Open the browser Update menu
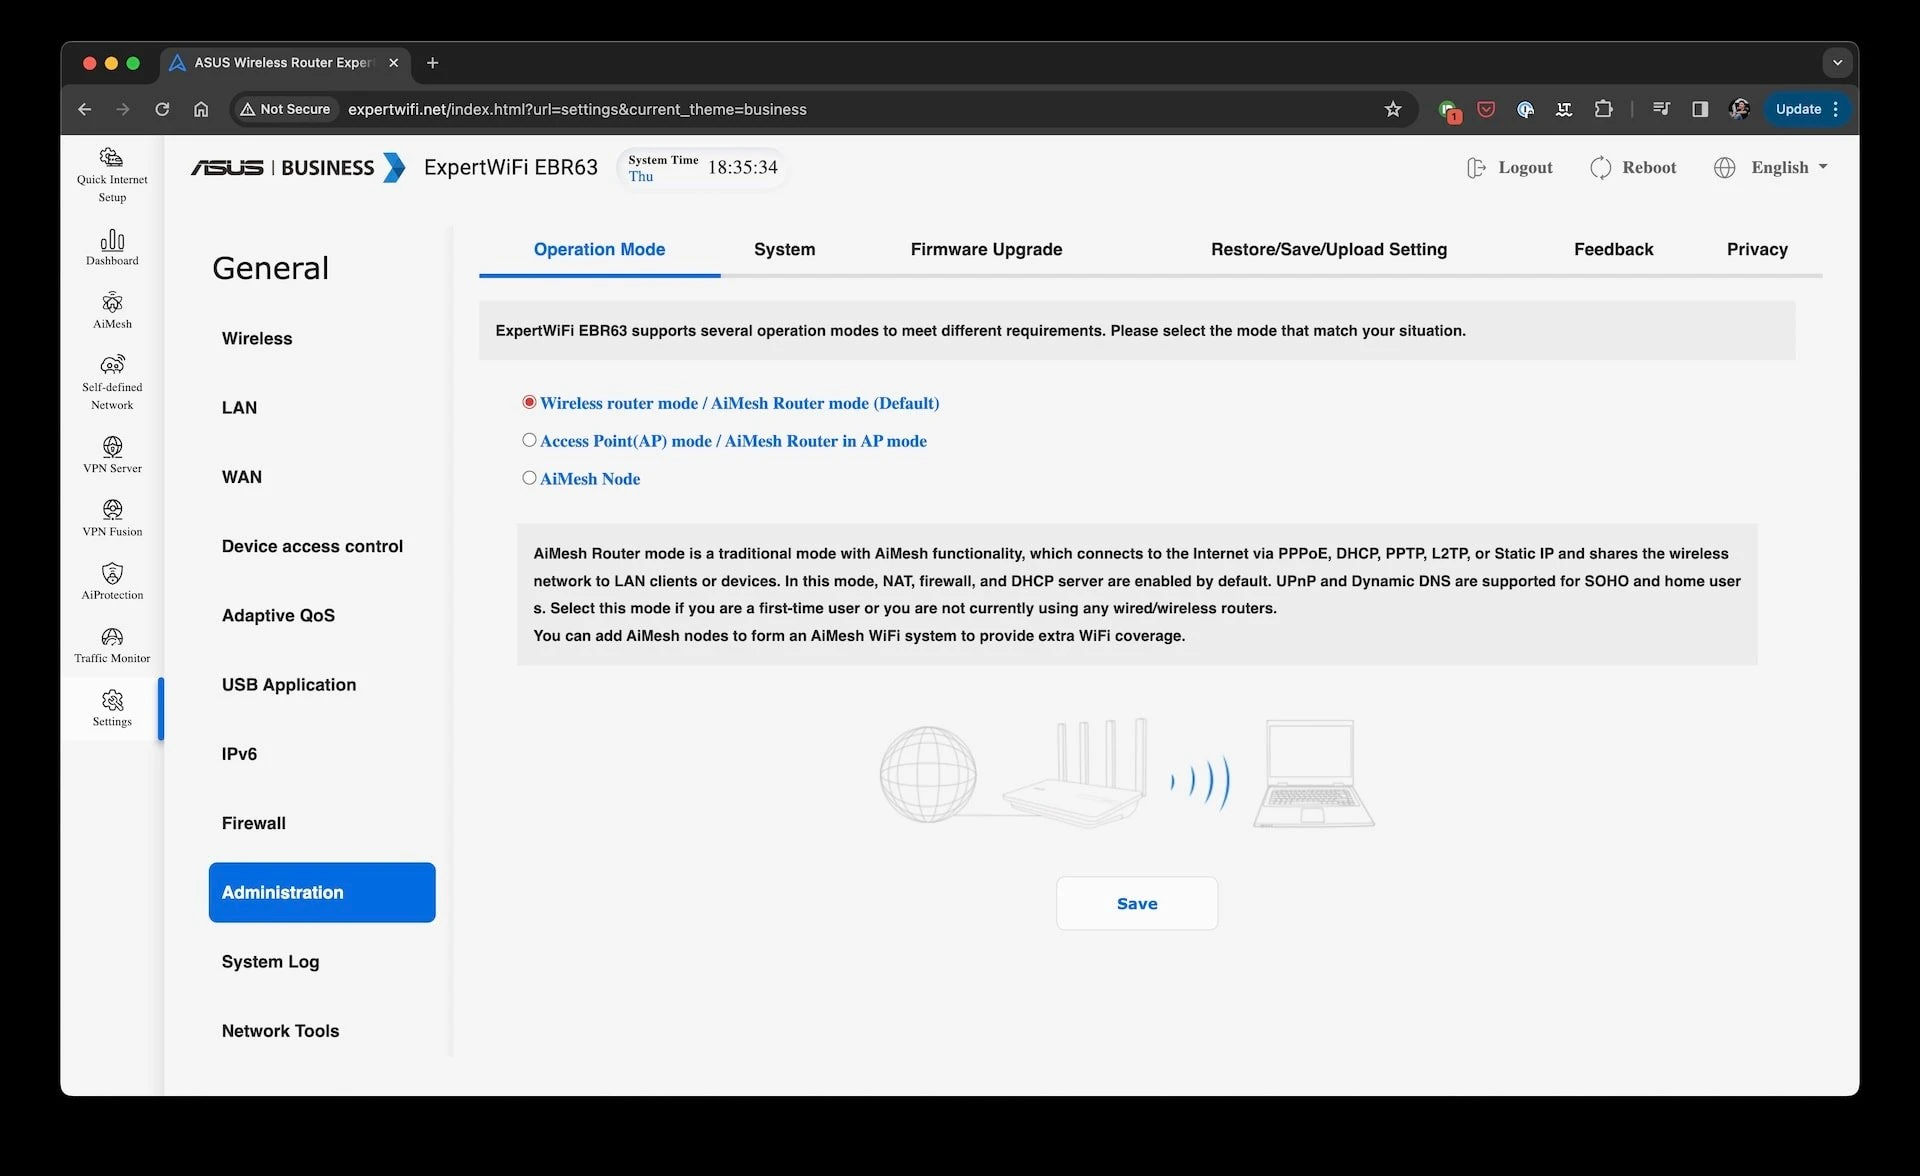The width and height of the screenshot is (1920, 1176). click(1808, 109)
